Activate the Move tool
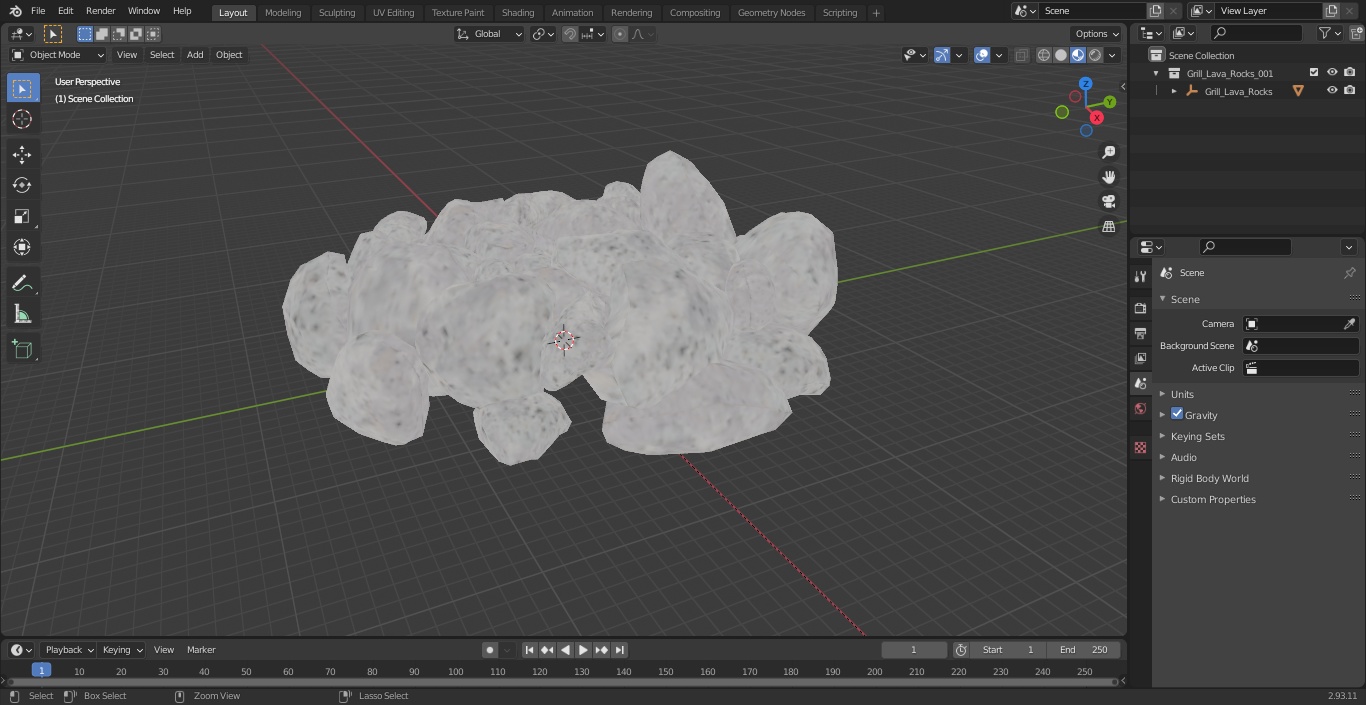The height and width of the screenshot is (705, 1366). [x=22, y=154]
